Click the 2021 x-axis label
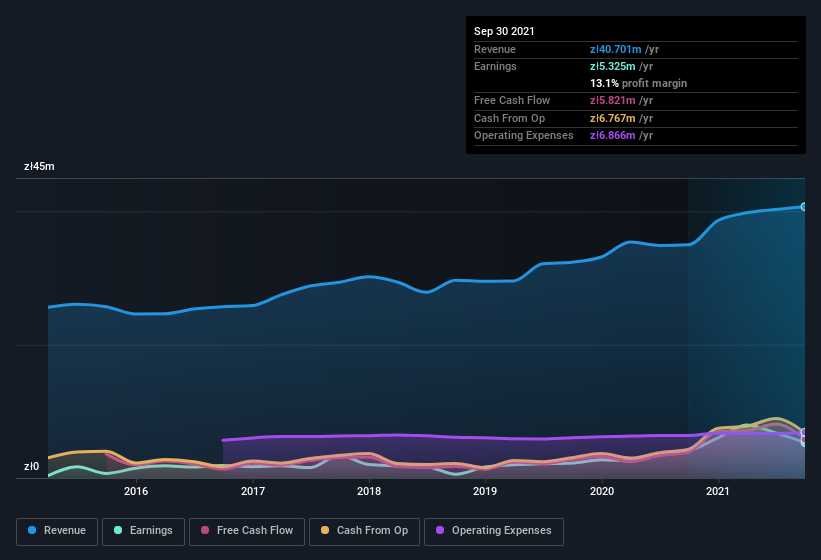Screen dimensions: 821x560 point(717,491)
